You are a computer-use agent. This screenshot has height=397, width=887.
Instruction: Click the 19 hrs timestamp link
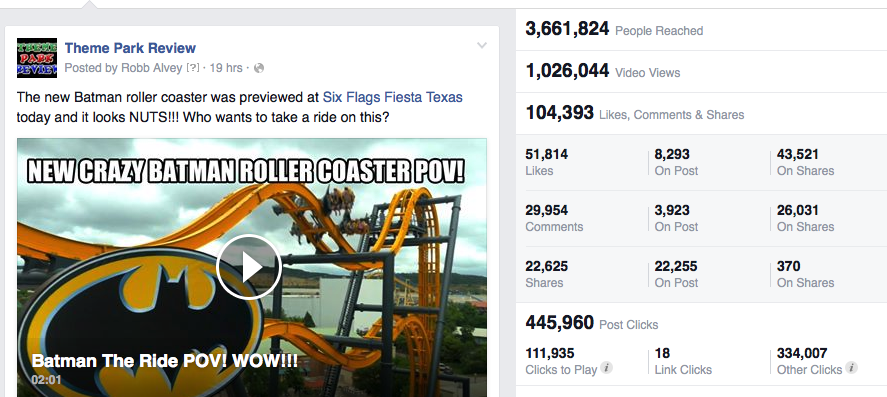pyautogui.click(x=226, y=68)
